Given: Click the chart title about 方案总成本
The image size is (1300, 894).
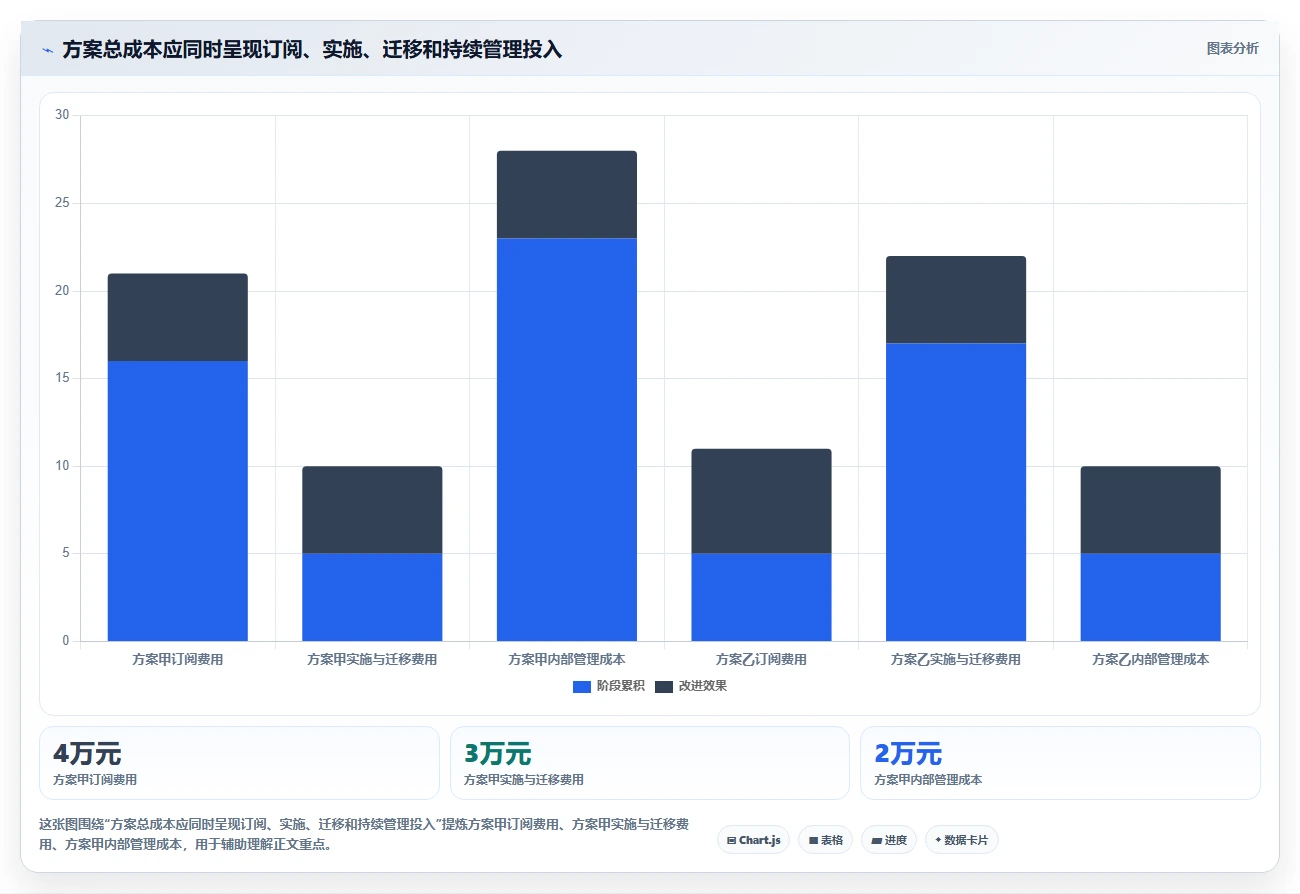Looking at the screenshot, I should pos(312,50).
